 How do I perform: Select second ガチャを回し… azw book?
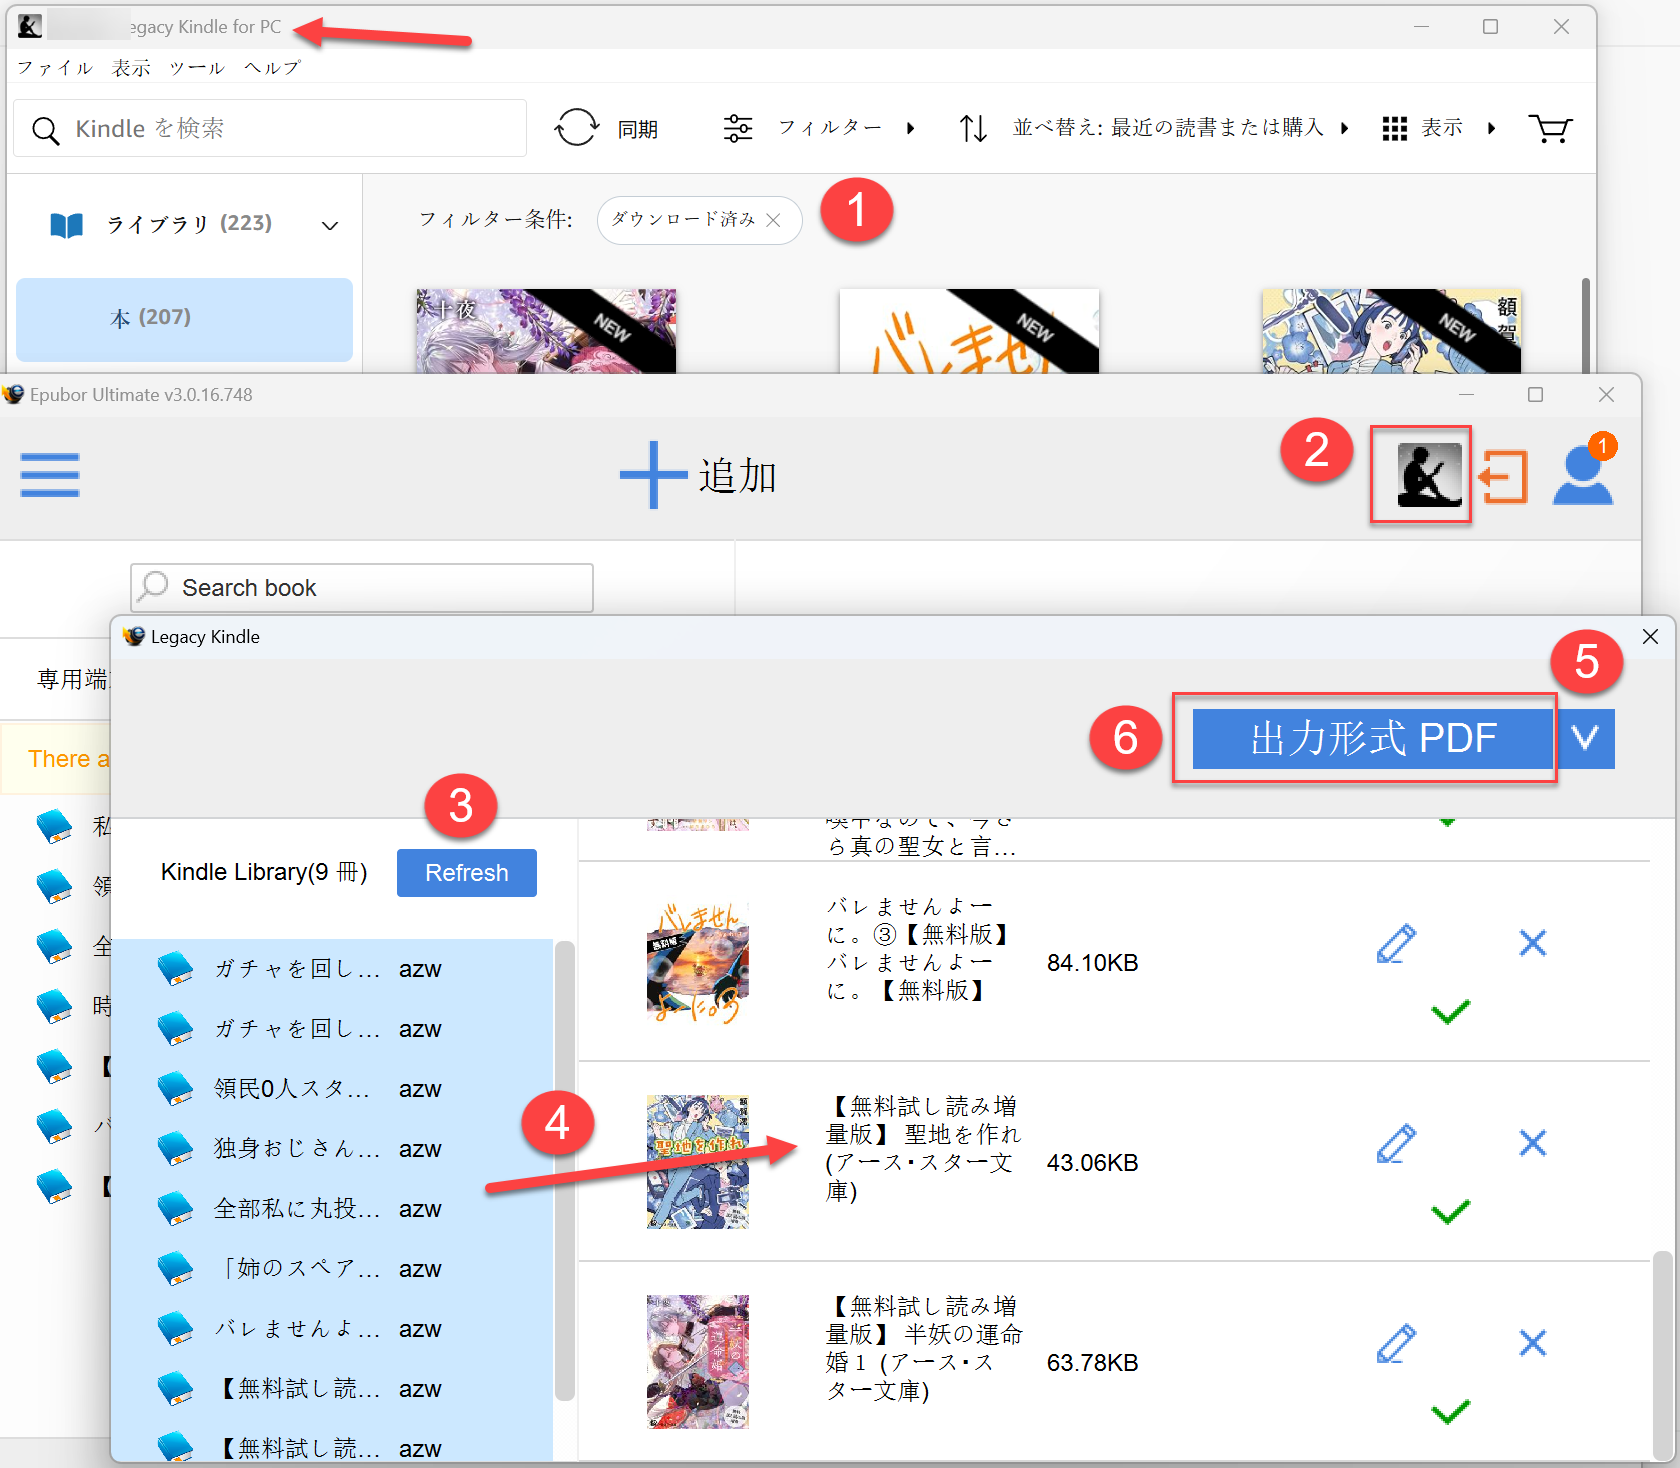pyautogui.click(x=332, y=1029)
